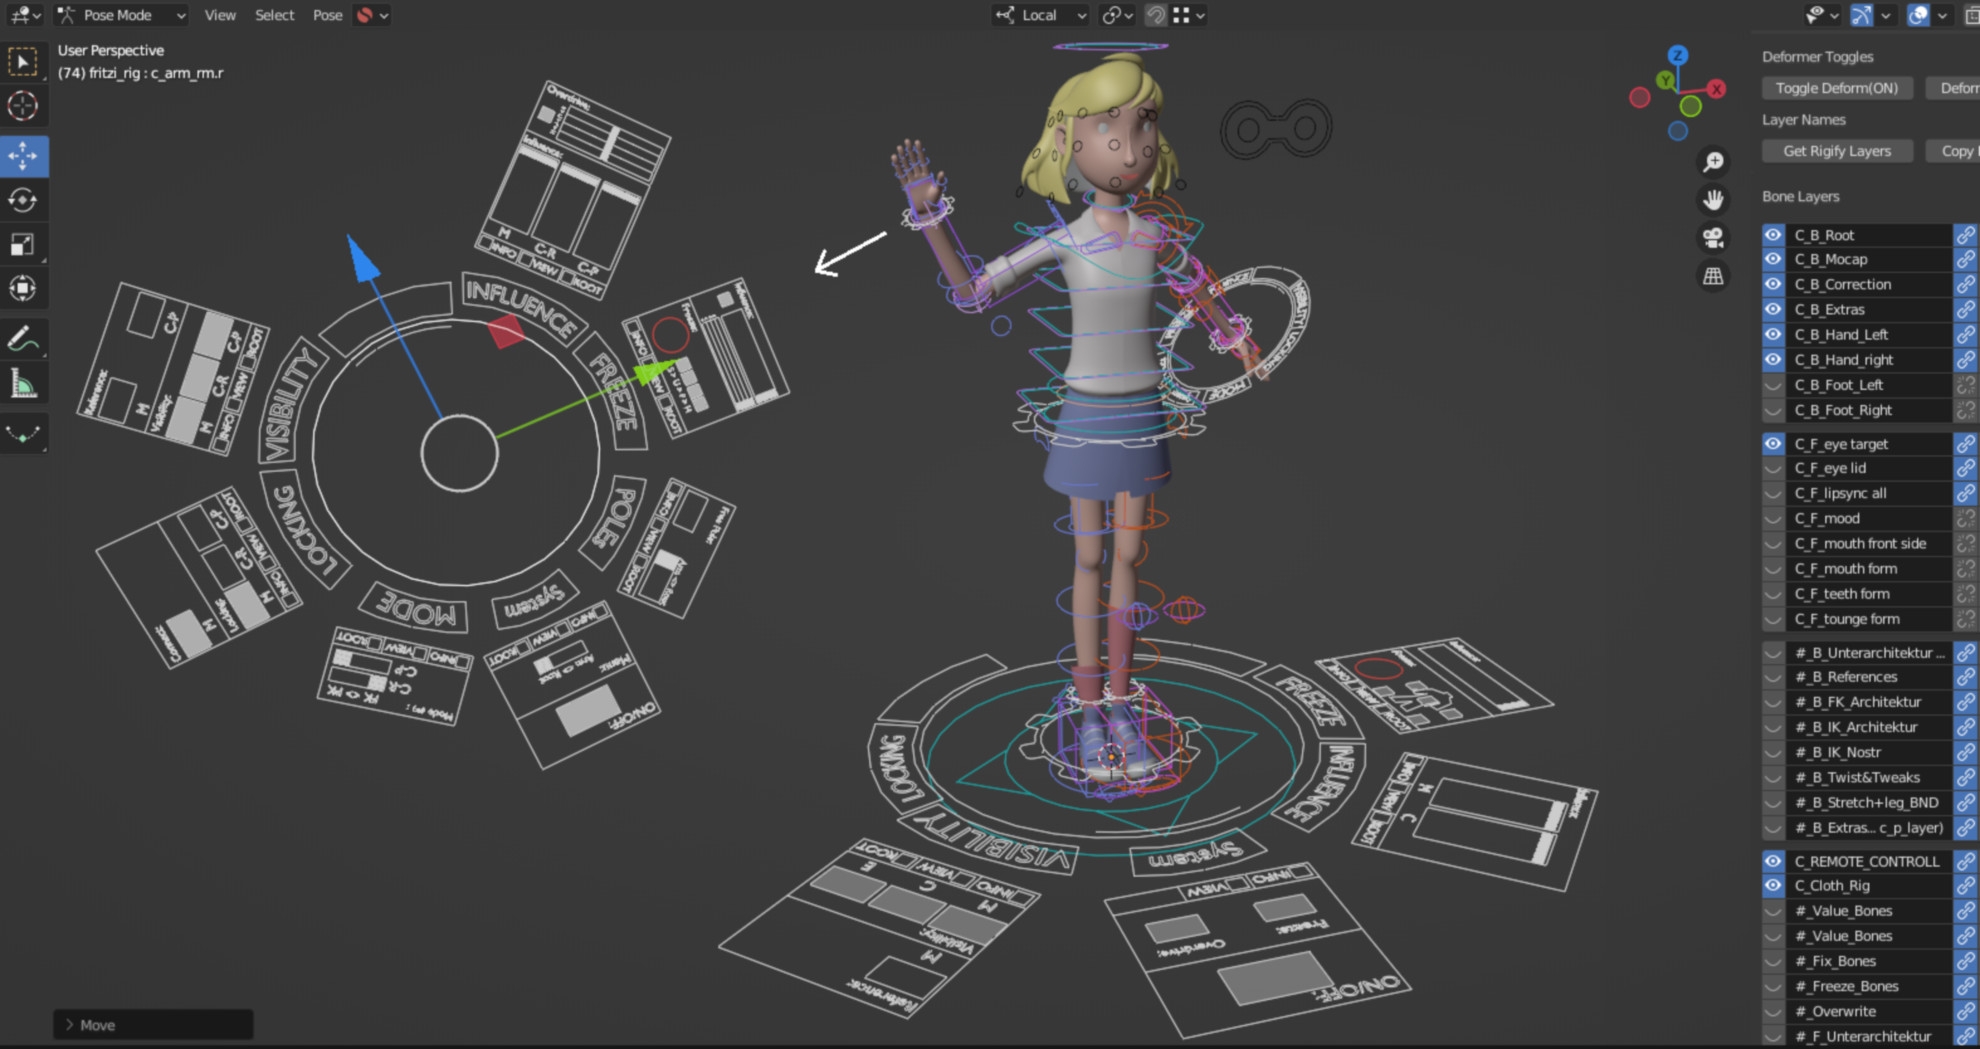1980x1049 pixels.
Task: Hide the C_B_Root bone layer
Action: [1773, 235]
